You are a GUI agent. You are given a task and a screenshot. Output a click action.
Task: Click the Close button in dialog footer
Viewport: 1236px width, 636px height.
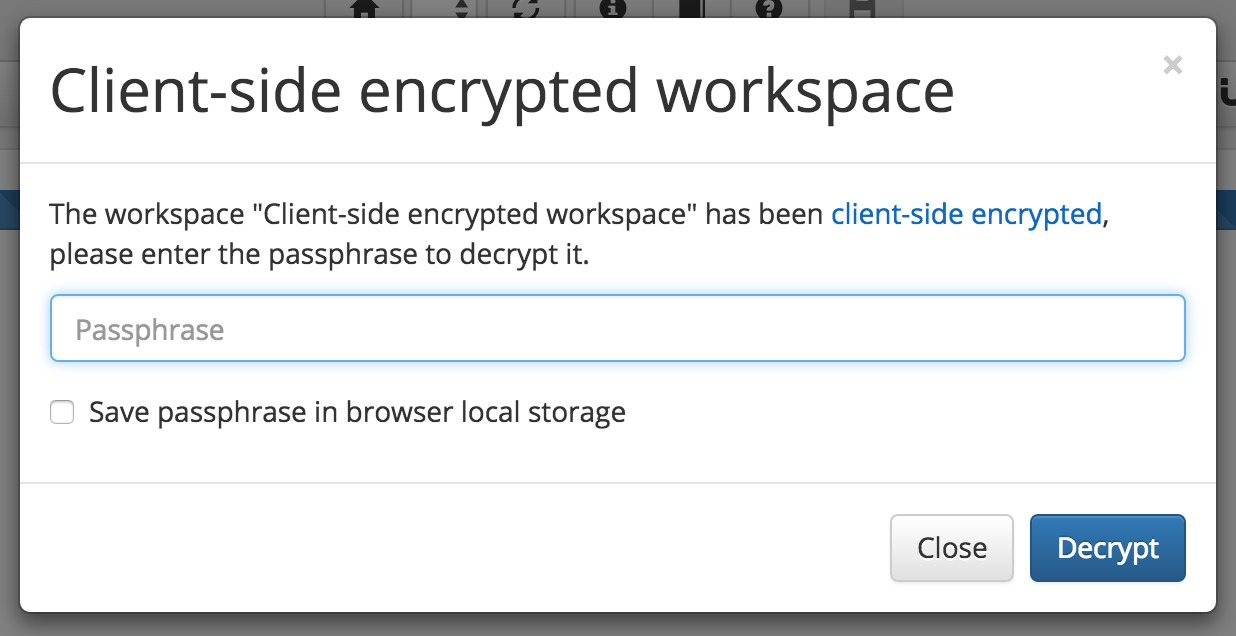tap(952, 548)
